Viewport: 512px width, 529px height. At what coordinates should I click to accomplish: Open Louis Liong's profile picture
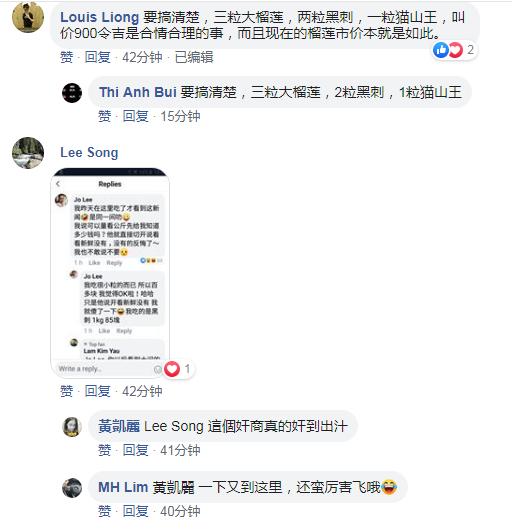(x=28, y=17)
